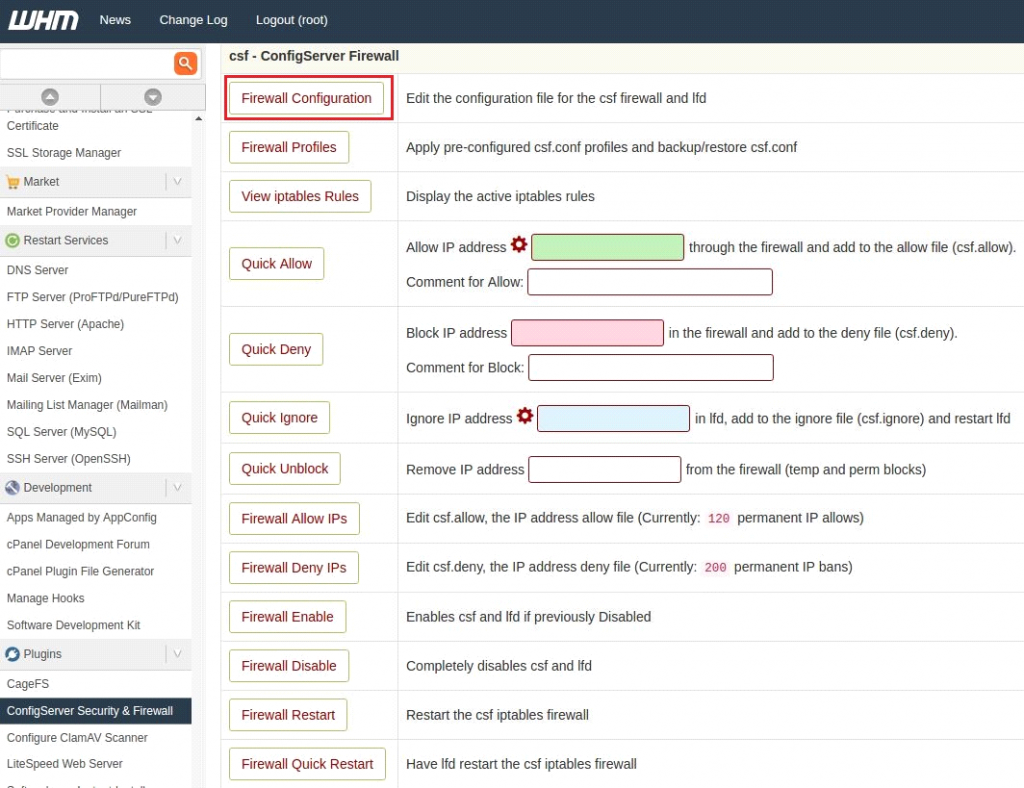Focus the sidebar search box

87,63
